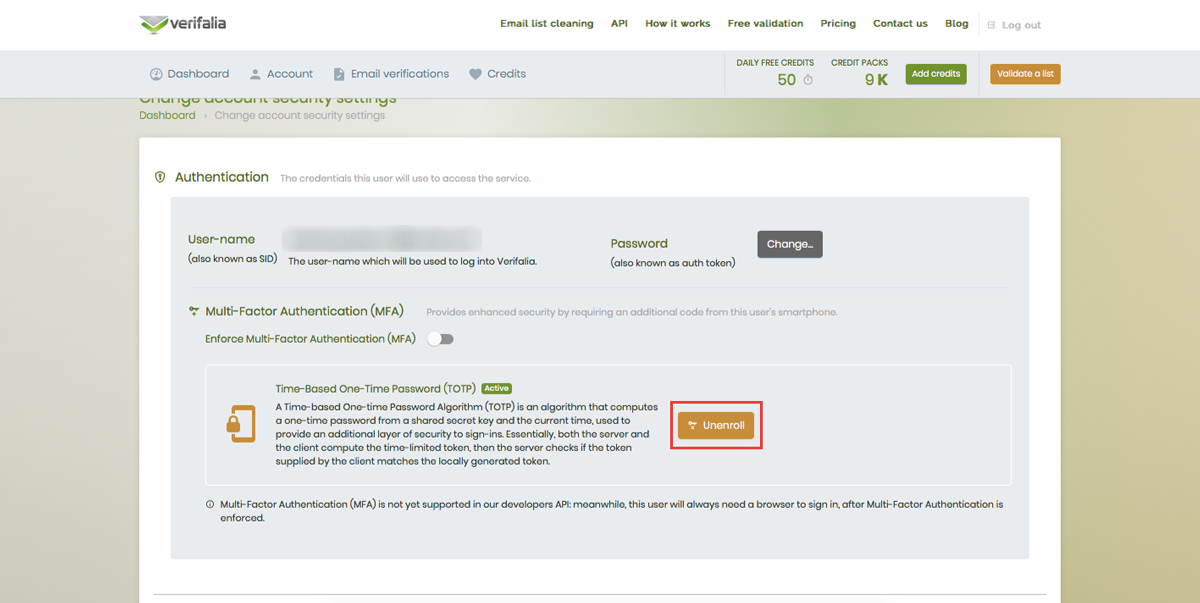Go to How it works
Screen dimensions: 1200x603
coord(677,24)
